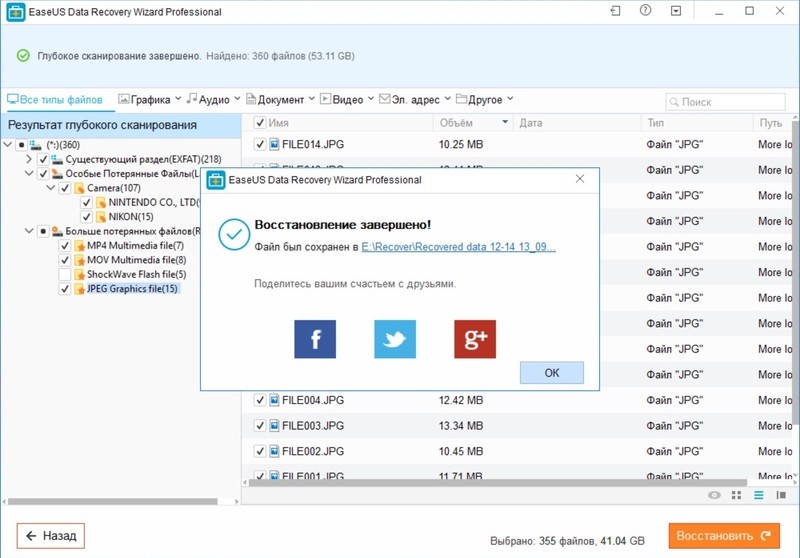This screenshot has height=558, width=800.
Task: Click the Google Plus share icon
Action: pyautogui.click(x=475, y=340)
